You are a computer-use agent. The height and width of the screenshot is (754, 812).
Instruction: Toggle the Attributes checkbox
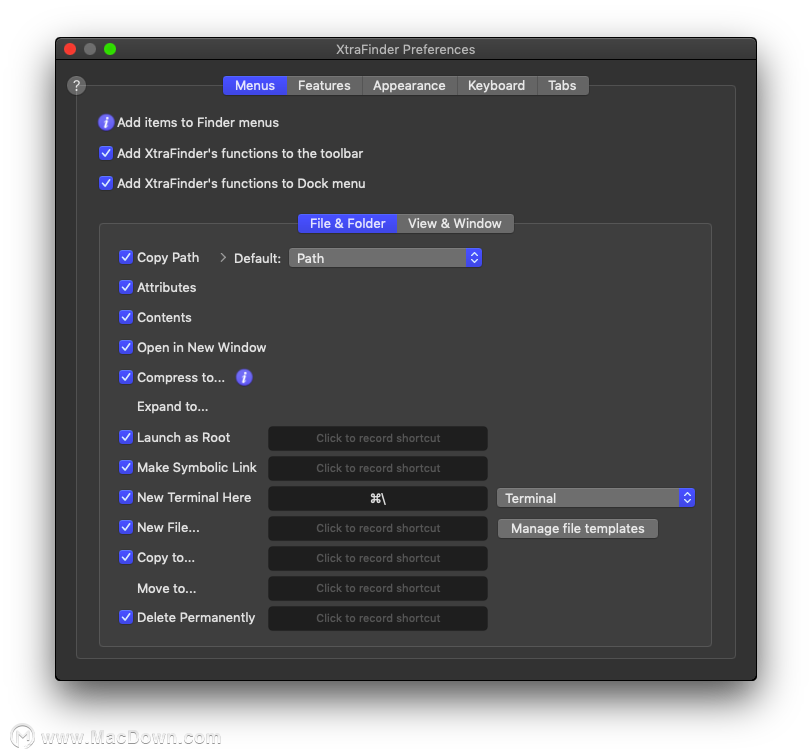pos(126,287)
